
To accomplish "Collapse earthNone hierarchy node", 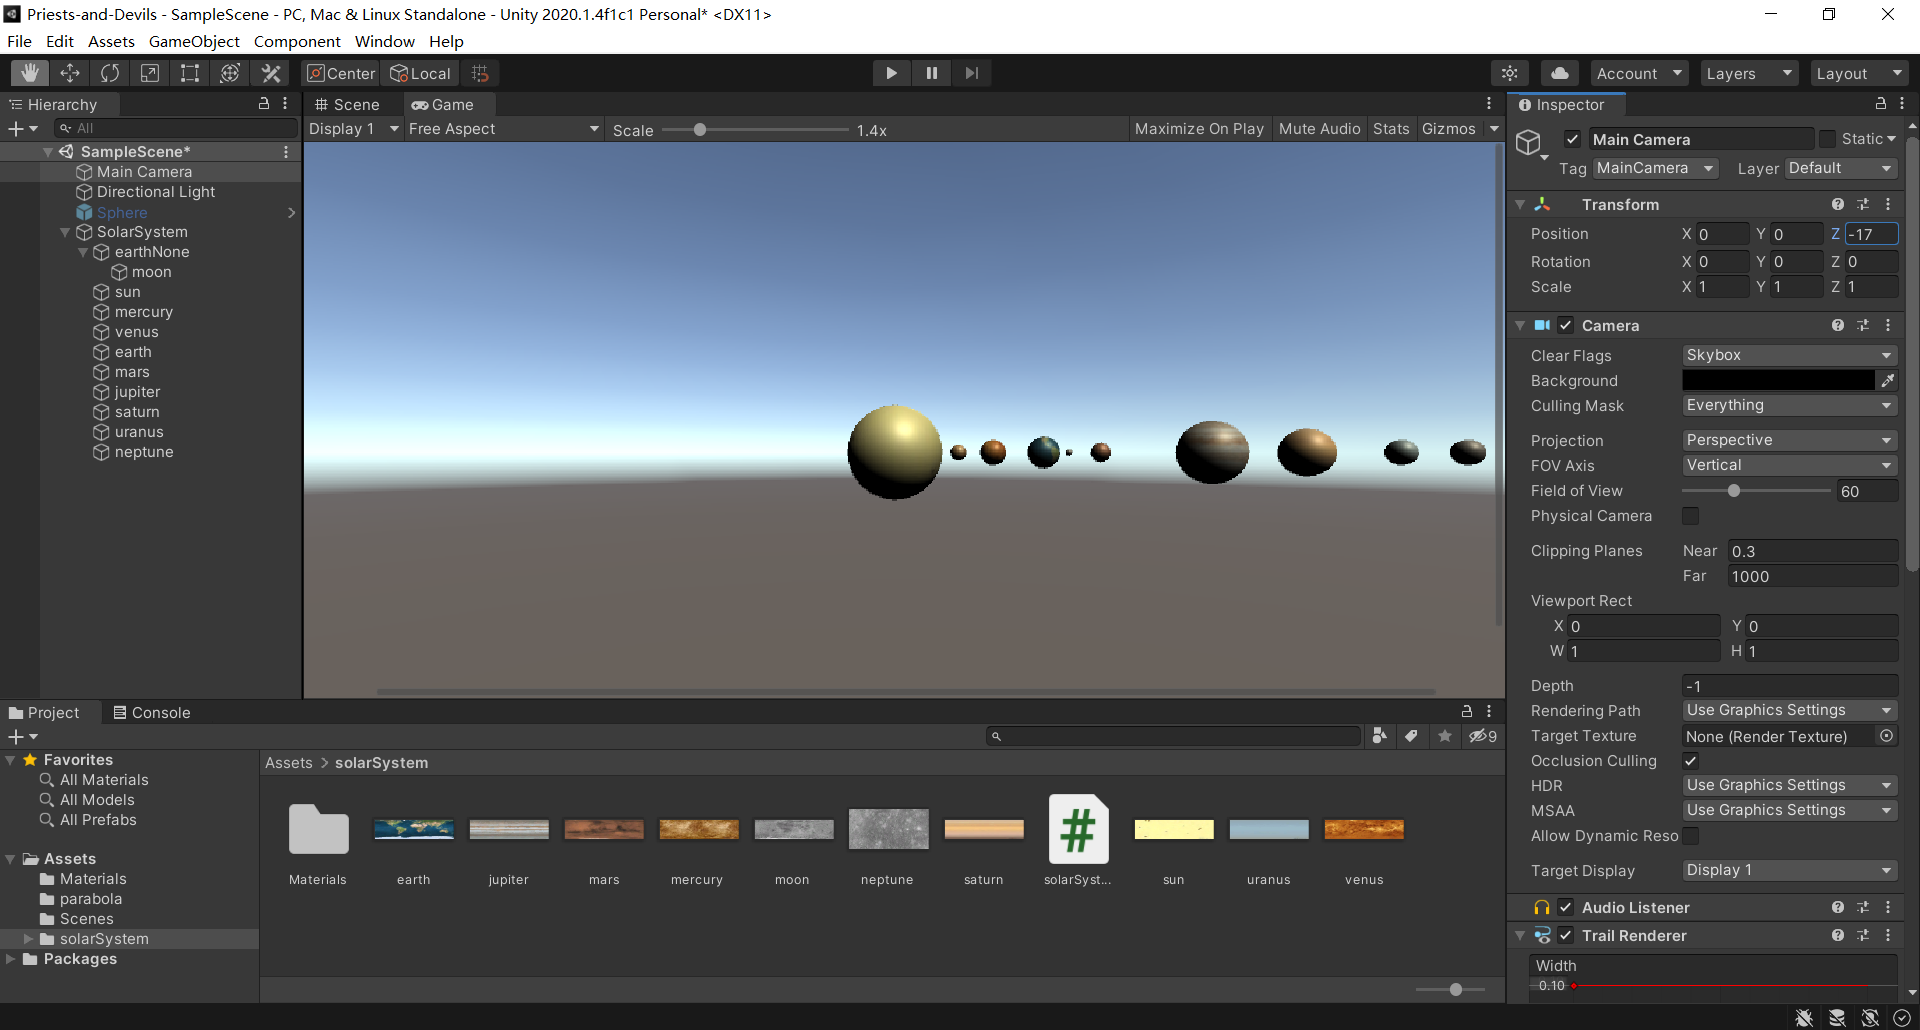I will point(83,252).
